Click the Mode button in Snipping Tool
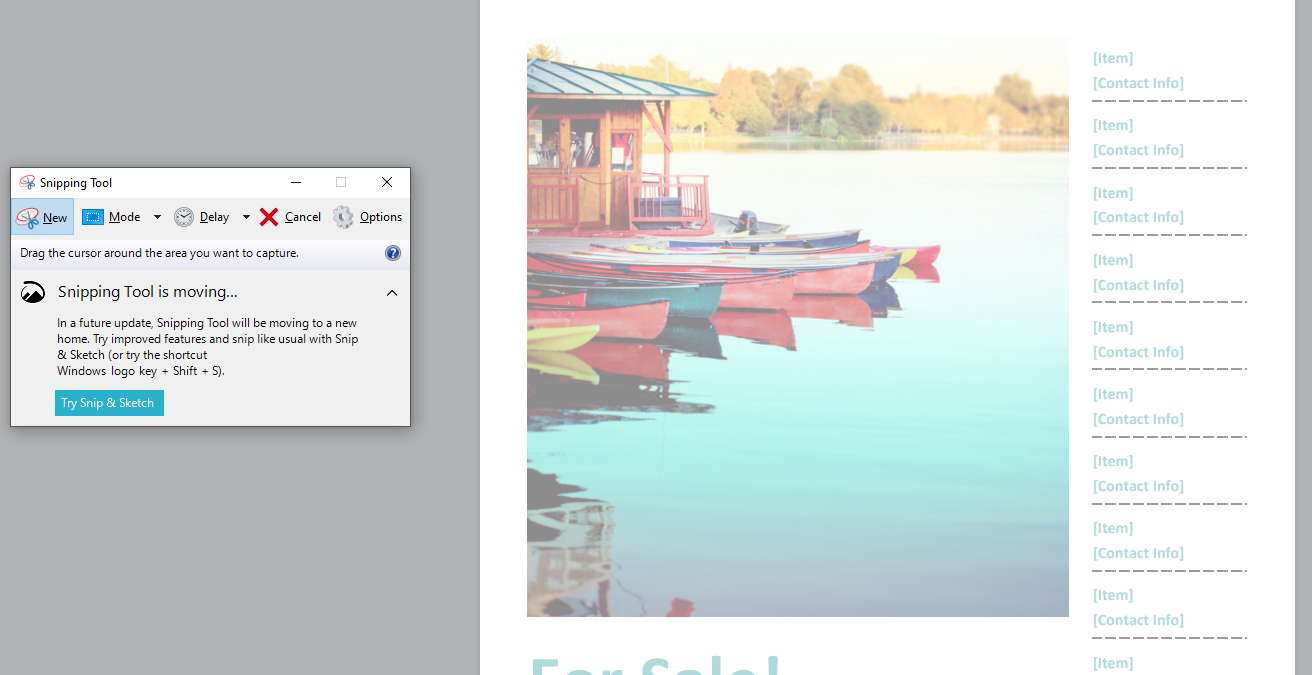 [111, 217]
